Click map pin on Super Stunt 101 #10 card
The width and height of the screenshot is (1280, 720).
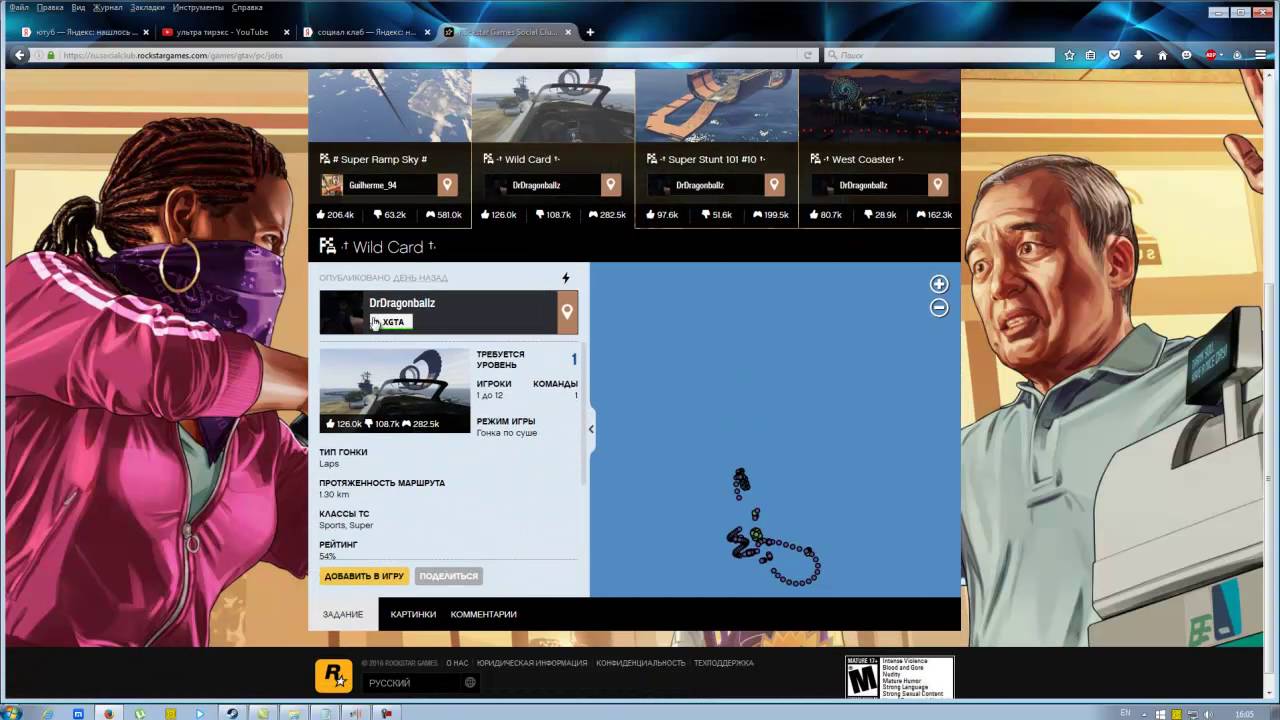(773, 185)
